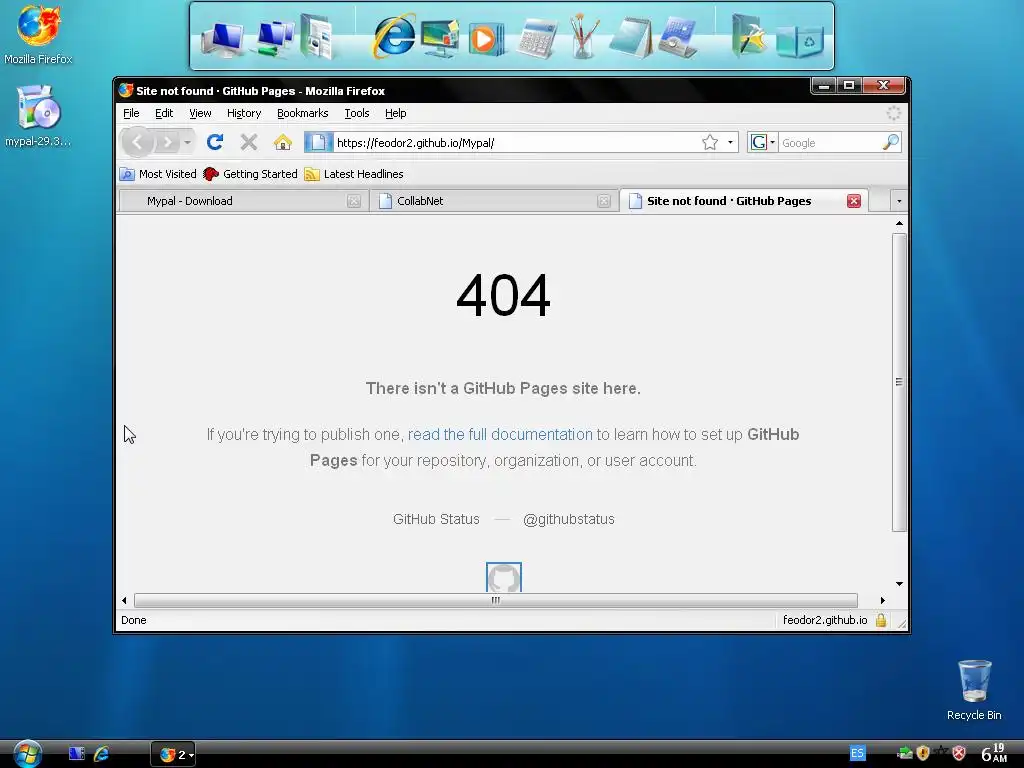Open the Tools menu

coord(357,113)
